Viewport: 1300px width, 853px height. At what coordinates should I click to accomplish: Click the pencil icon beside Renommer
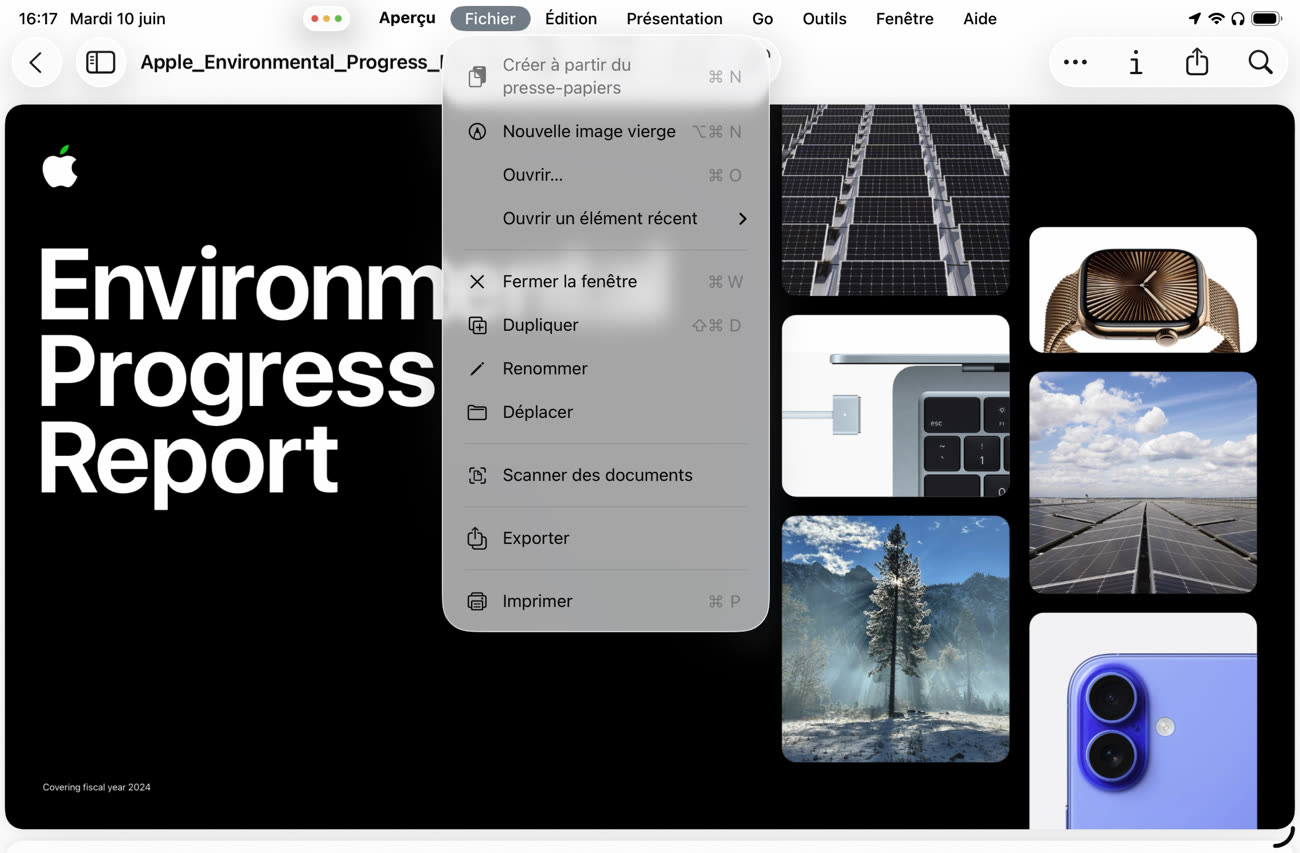click(477, 369)
